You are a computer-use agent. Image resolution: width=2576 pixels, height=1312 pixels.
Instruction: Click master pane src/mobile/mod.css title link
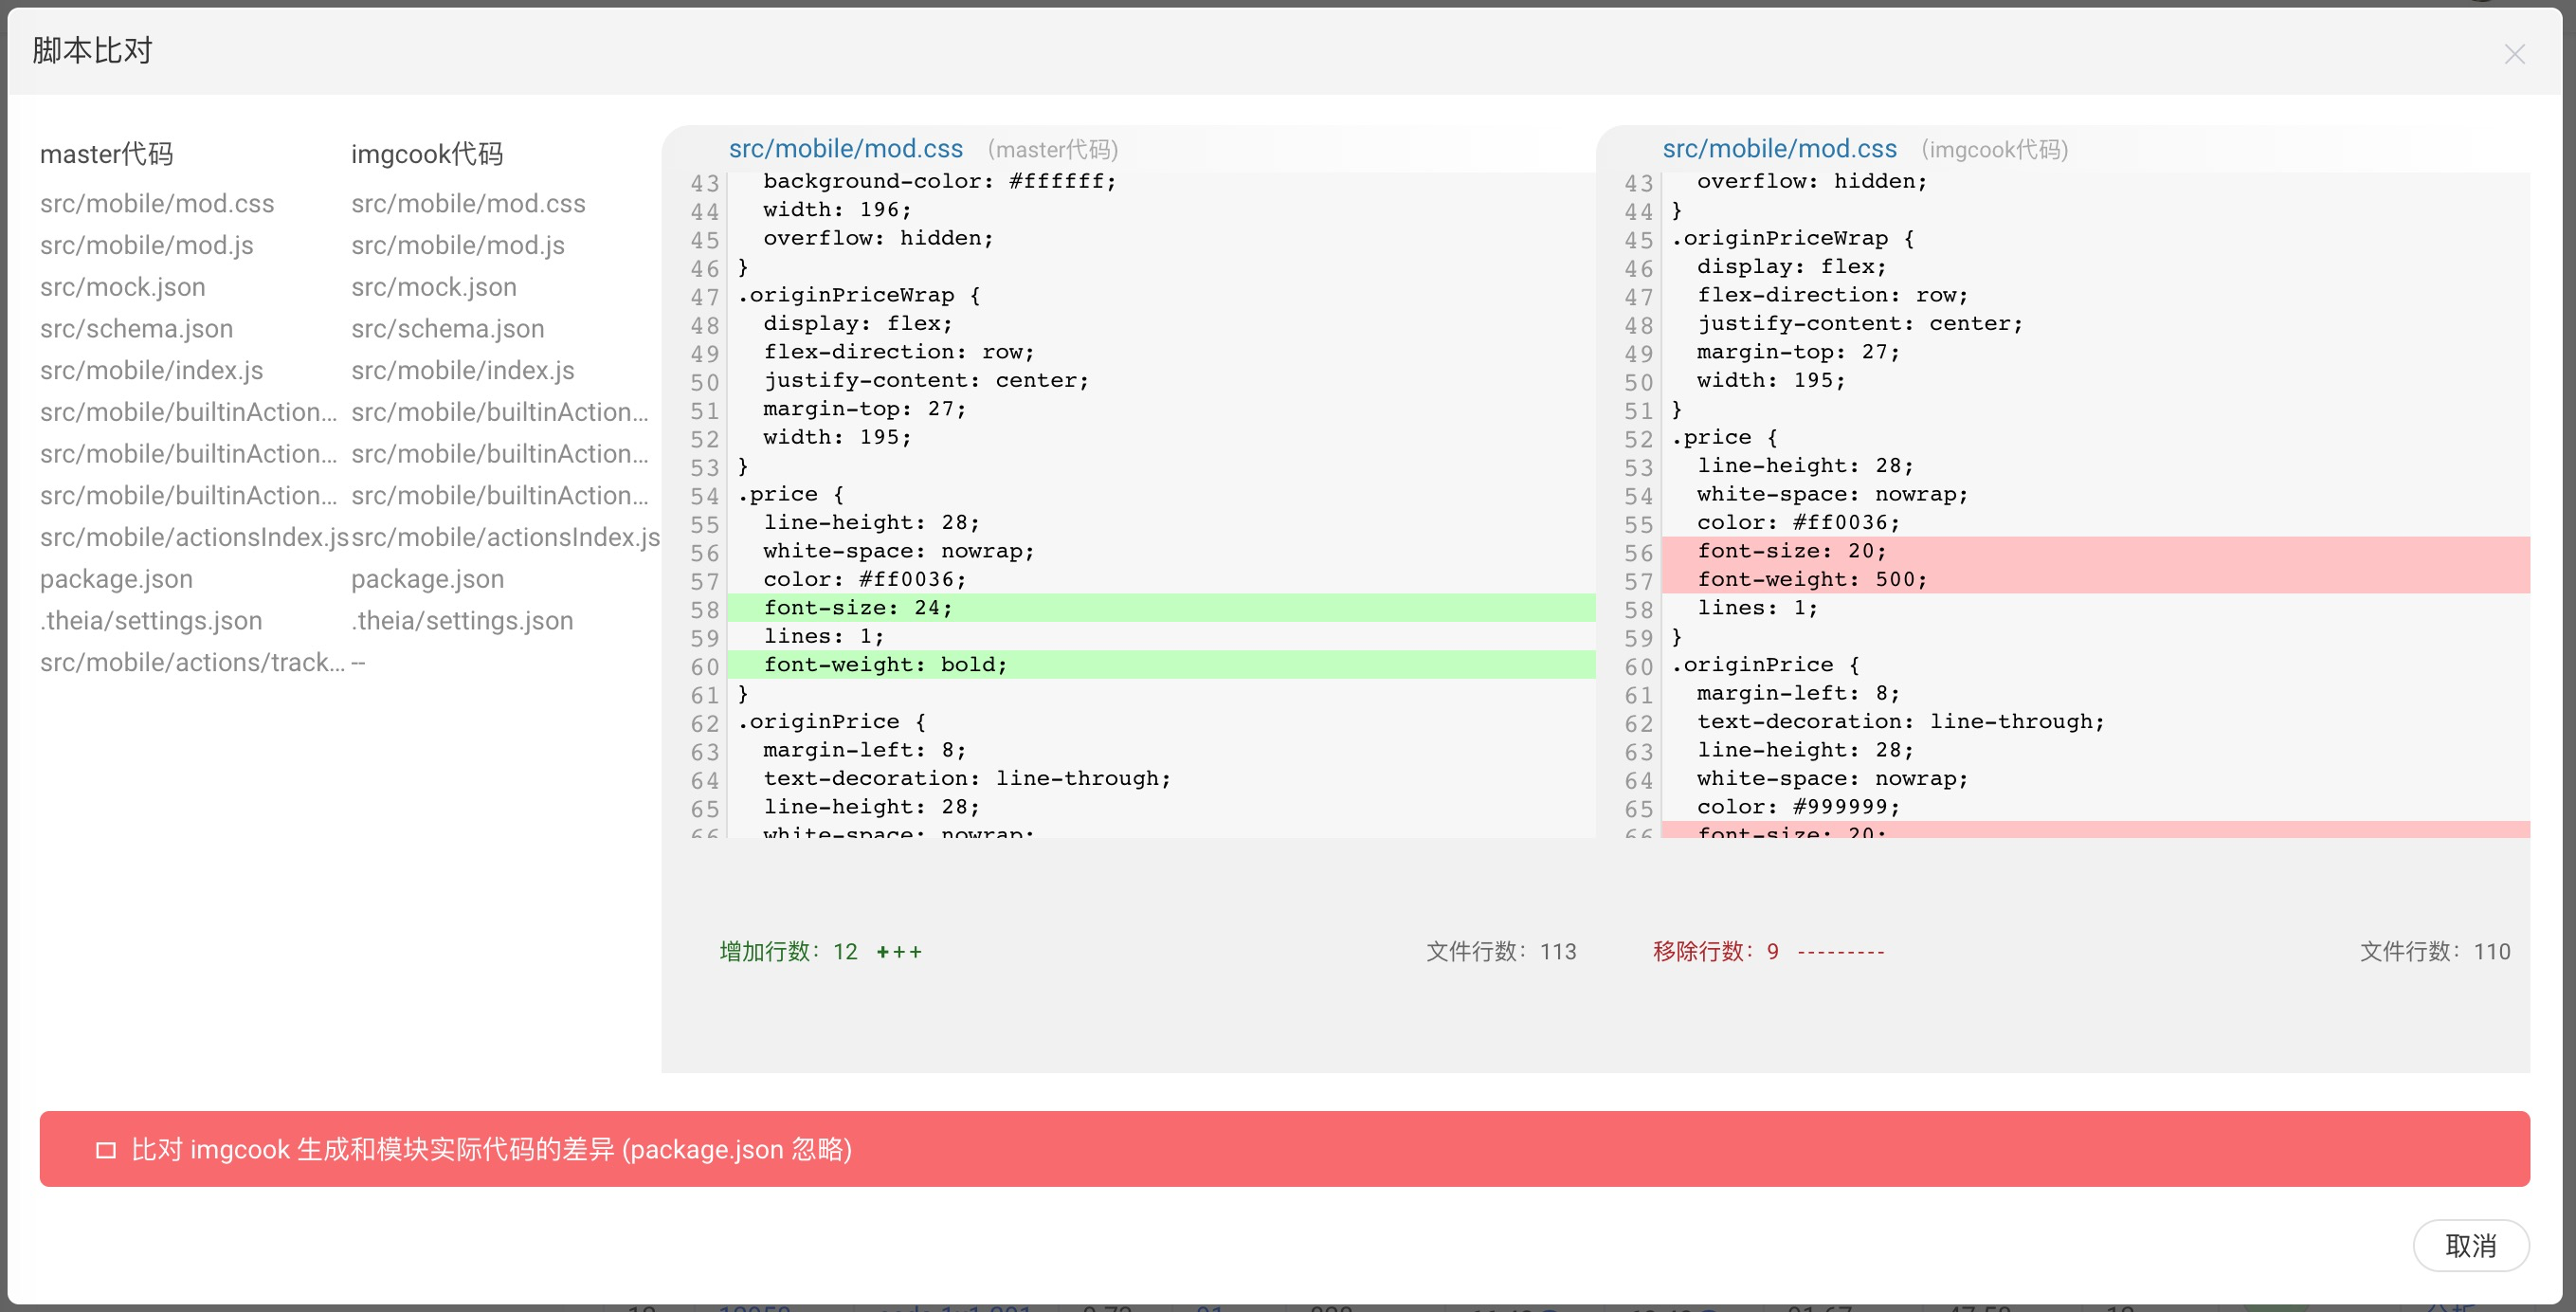(x=846, y=148)
